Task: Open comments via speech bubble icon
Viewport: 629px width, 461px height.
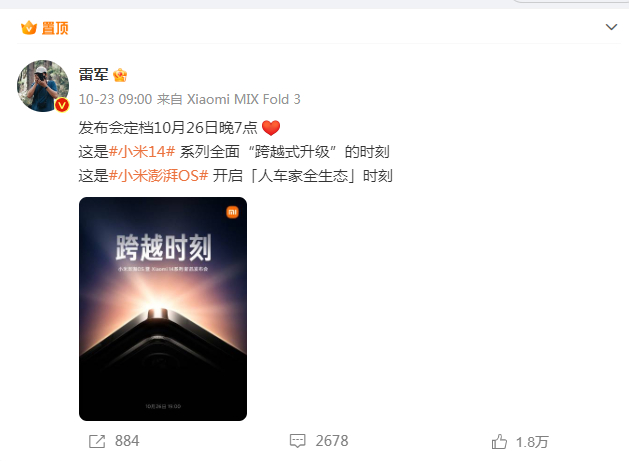Action: [x=297, y=441]
